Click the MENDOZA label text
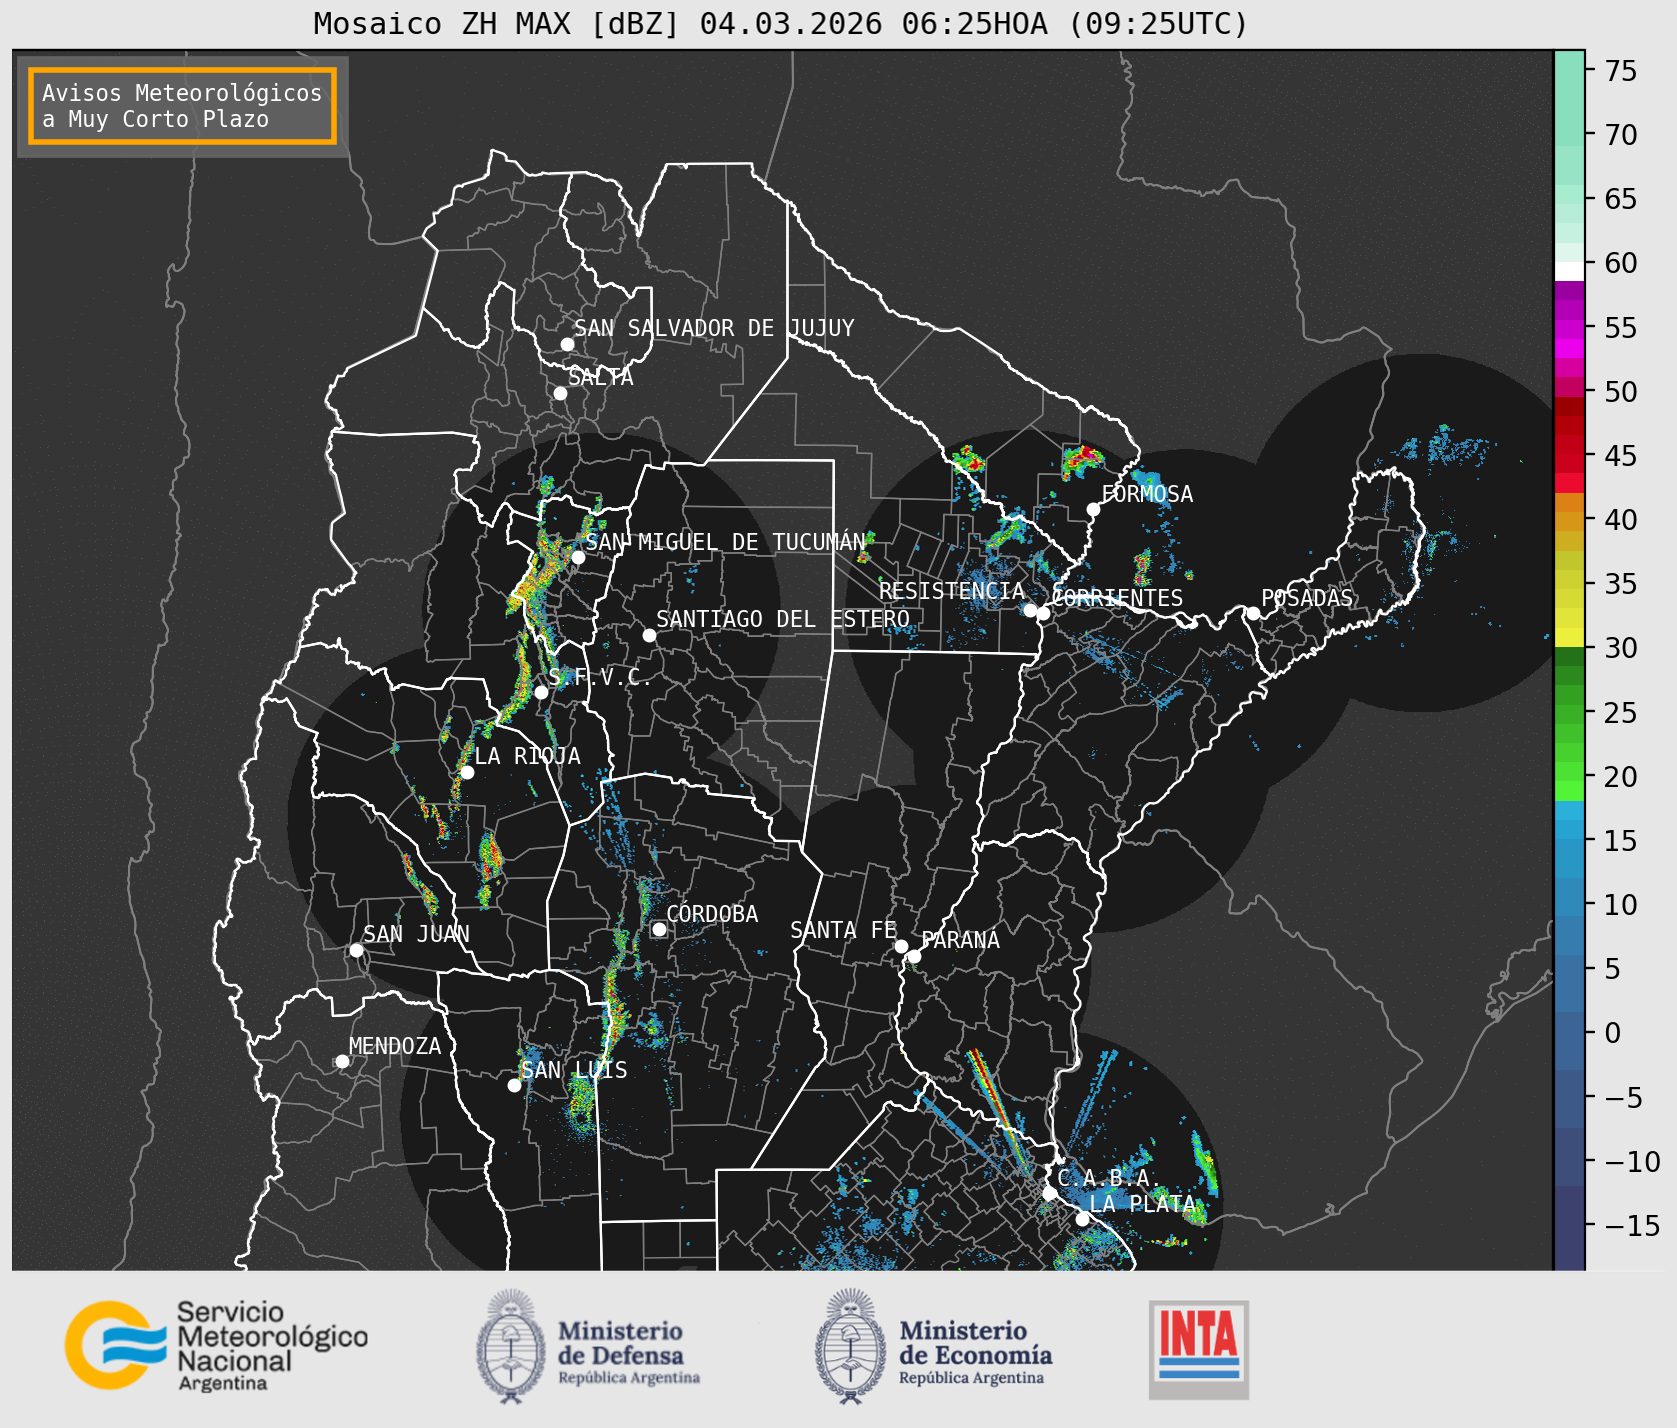Screen dimensions: 1677x1428 click(x=395, y=1046)
